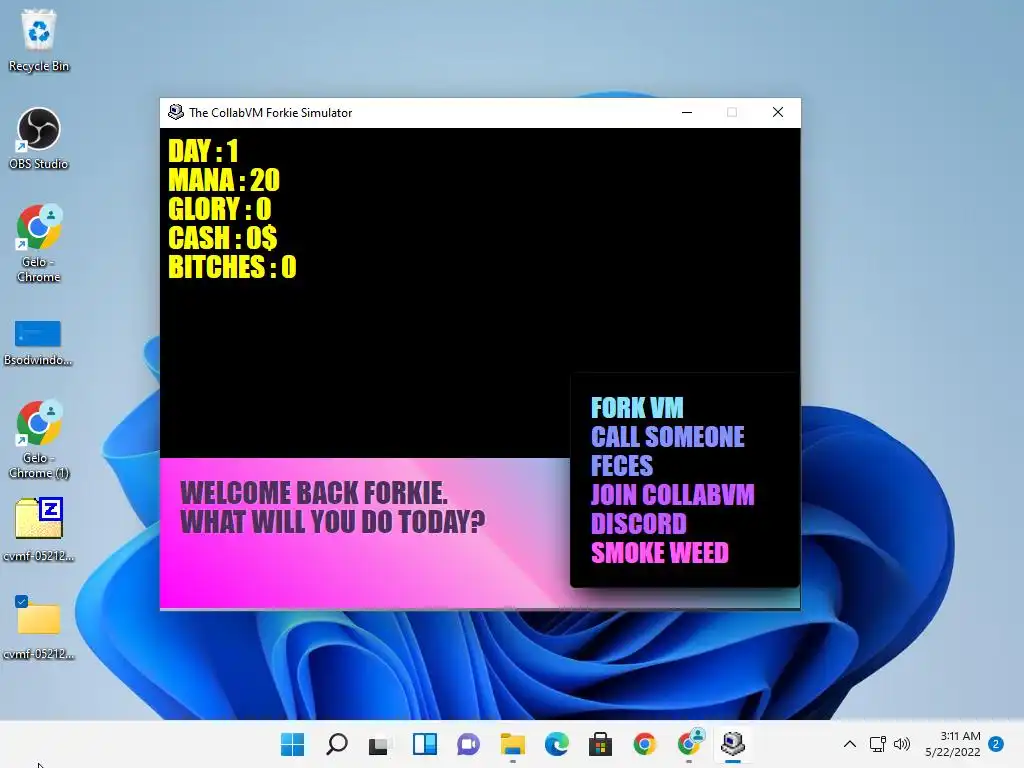Click the MANA : 20 stat text

point(224,180)
